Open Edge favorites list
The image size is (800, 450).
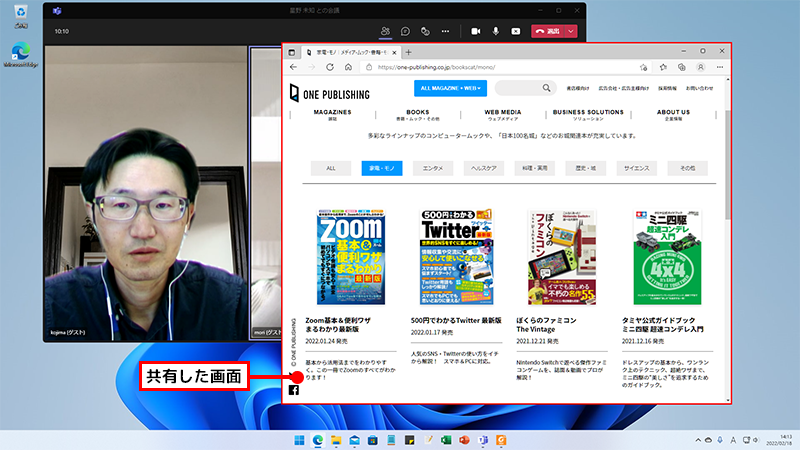(663, 67)
